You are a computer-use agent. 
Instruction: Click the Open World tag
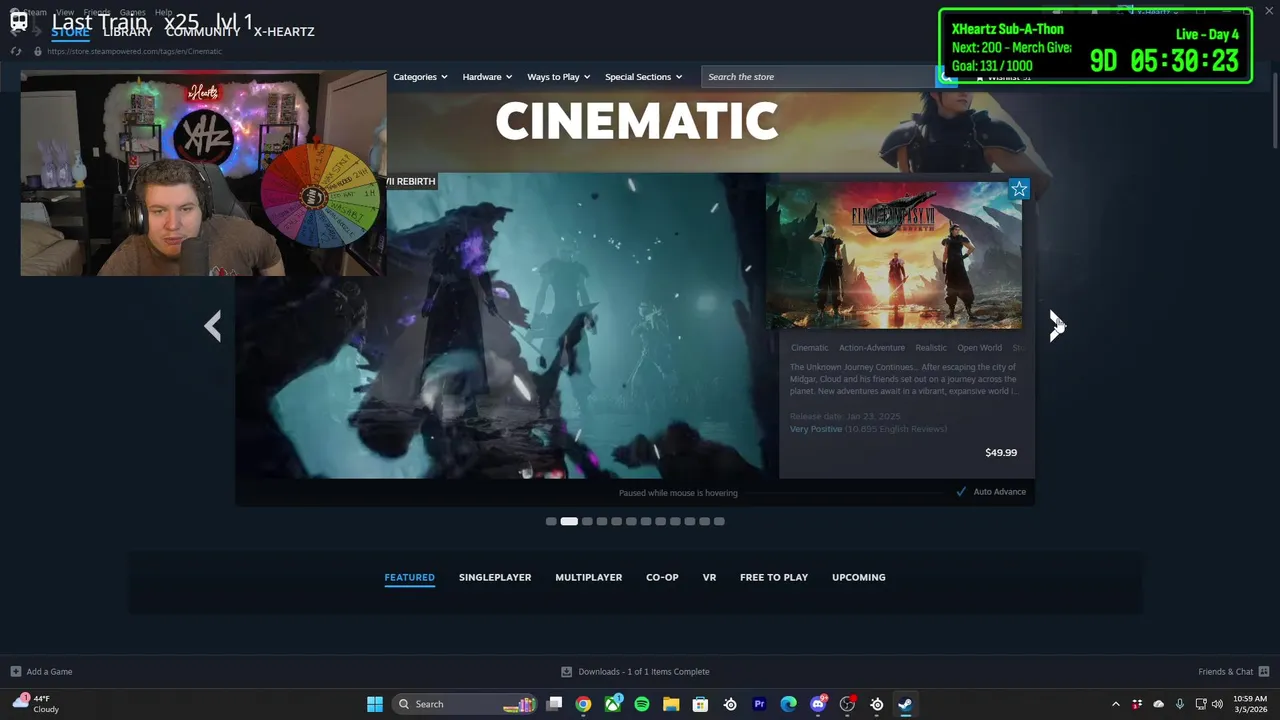pyautogui.click(x=979, y=348)
